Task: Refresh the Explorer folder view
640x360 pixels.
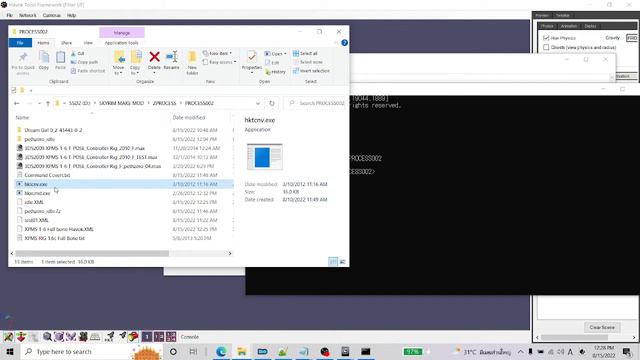Action: coord(272,103)
